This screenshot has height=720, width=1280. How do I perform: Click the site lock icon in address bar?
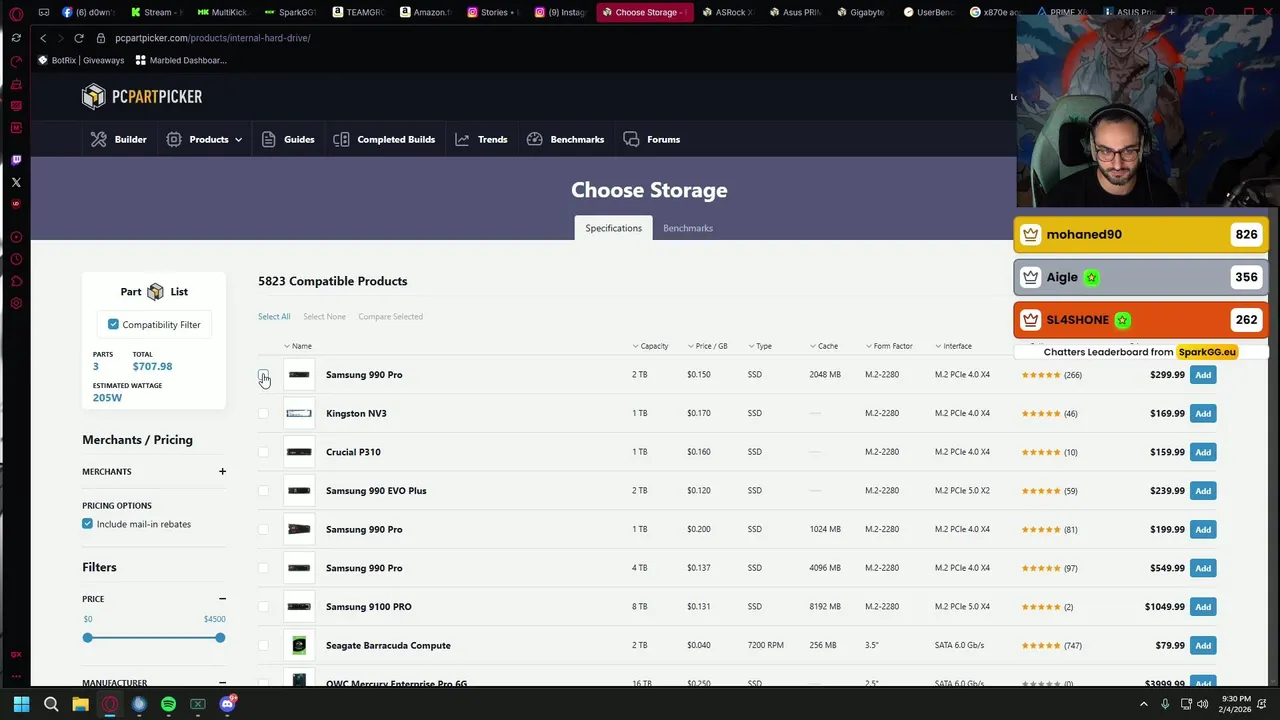[x=101, y=38]
